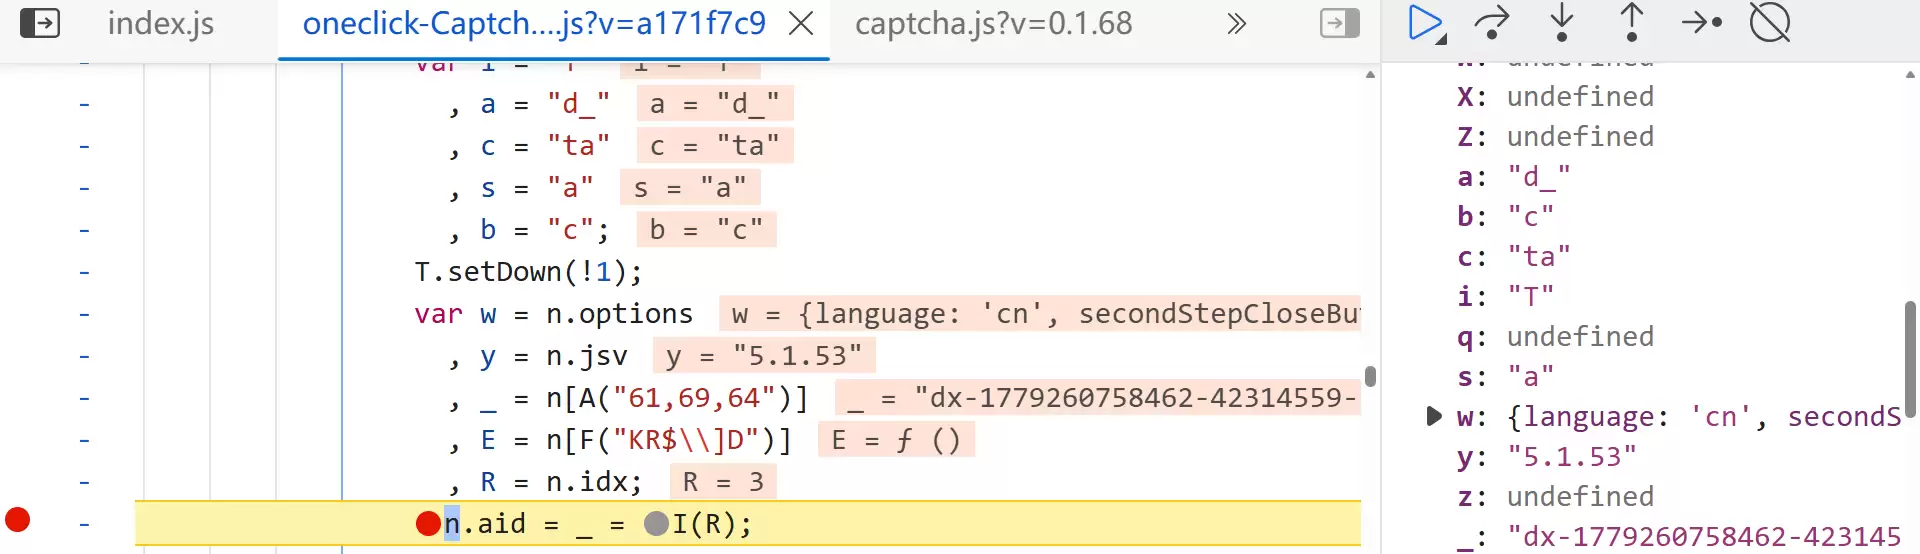Remove the red breakpoint in gutter
The width and height of the screenshot is (1920, 554).
point(17,520)
